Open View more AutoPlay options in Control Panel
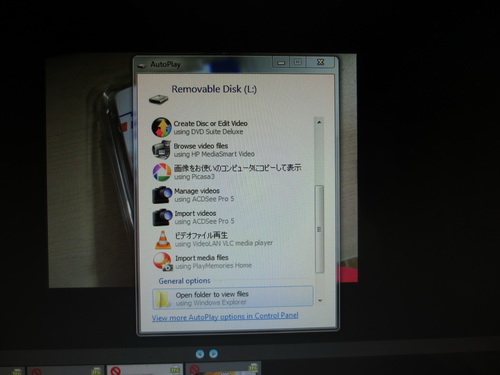 (225, 317)
